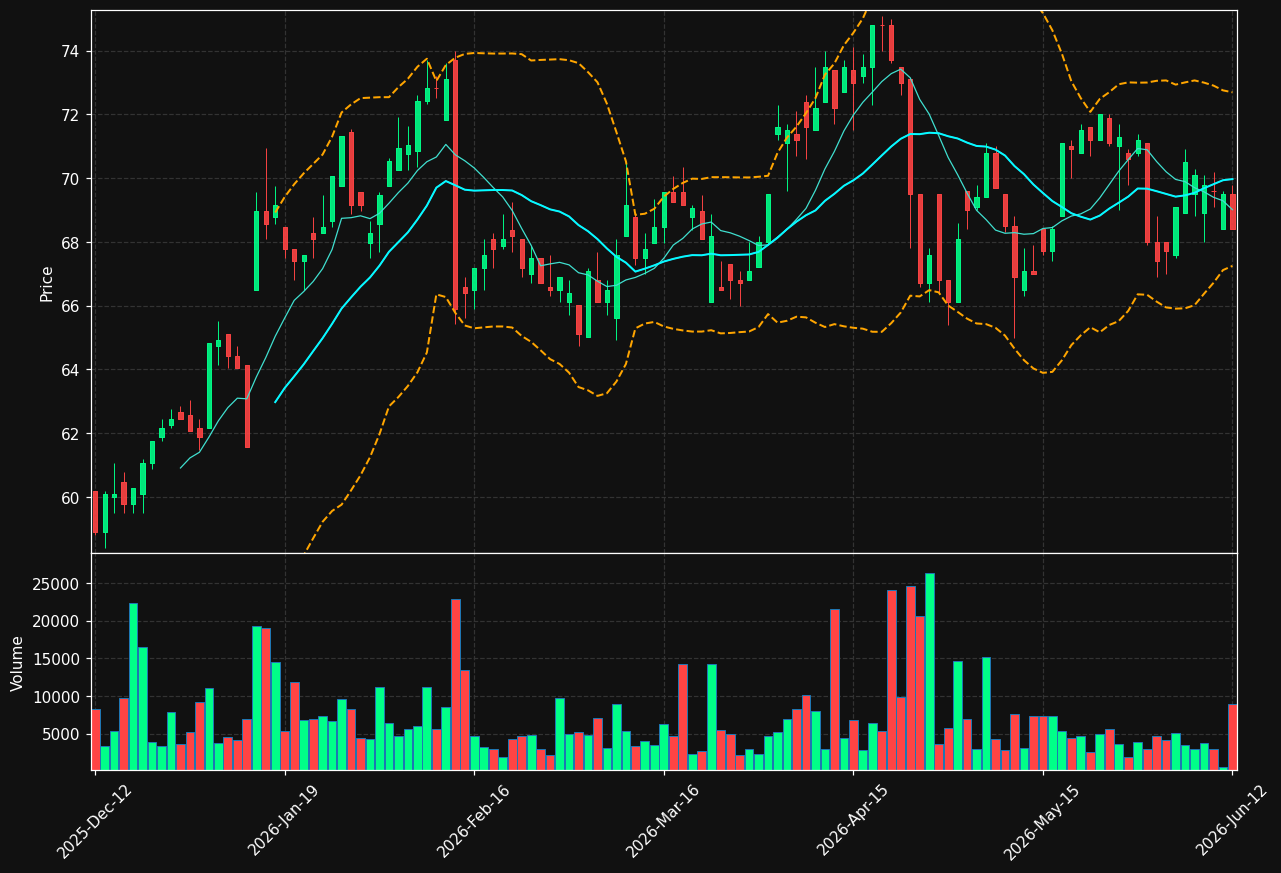Click the 2026-Feb-16 date label
1281x873 pixels.
pyautogui.click(x=473, y=821)
